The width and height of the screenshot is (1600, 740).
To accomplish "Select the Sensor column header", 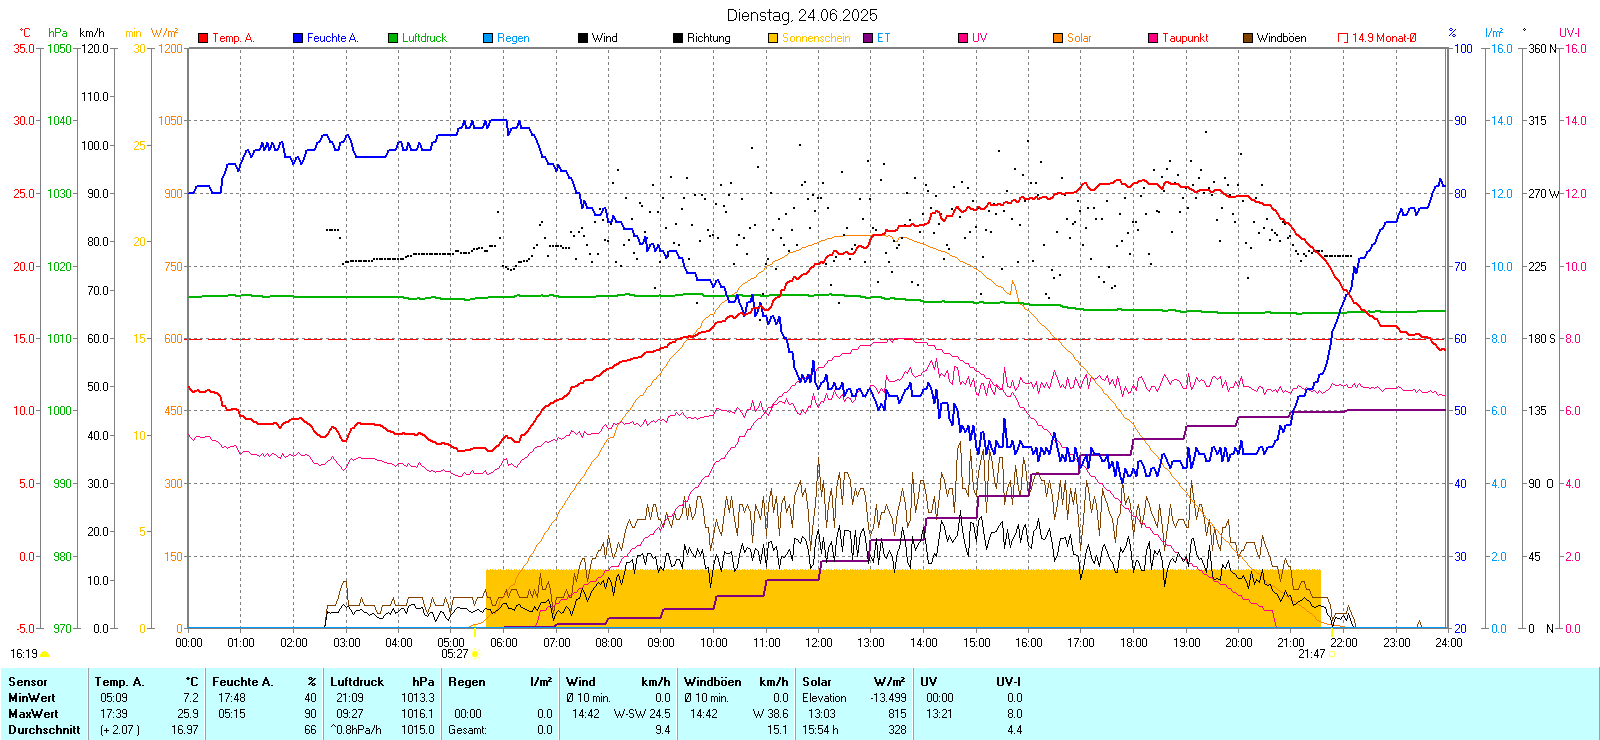I will tap(28, 682).
